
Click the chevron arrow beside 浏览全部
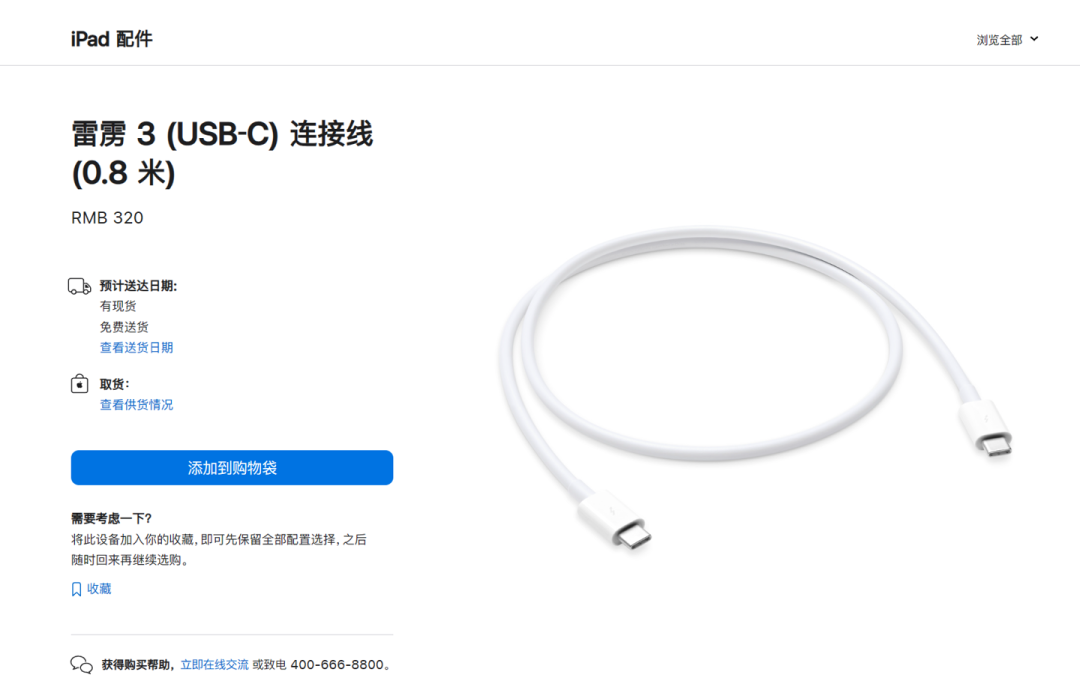[1034, 39]
